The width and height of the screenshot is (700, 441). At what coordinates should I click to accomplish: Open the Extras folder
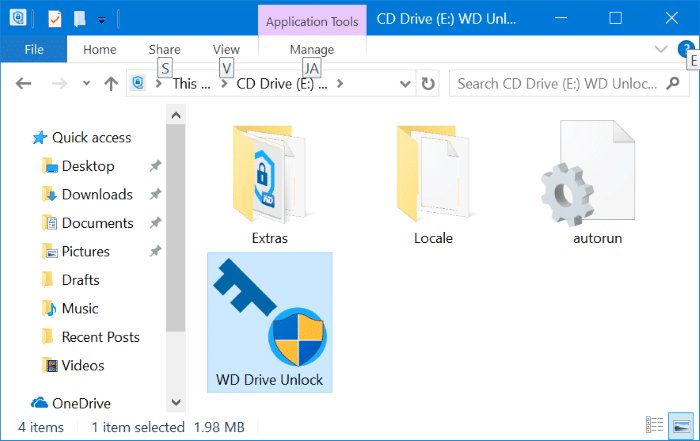tap(270, 183)
